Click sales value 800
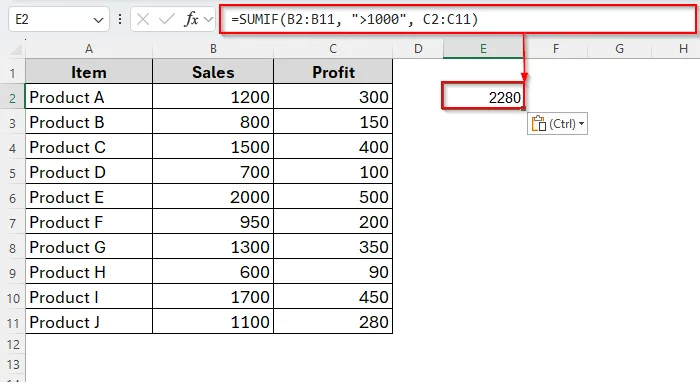Viewport: 700px width, 382px height. click(x=213, y=122)
